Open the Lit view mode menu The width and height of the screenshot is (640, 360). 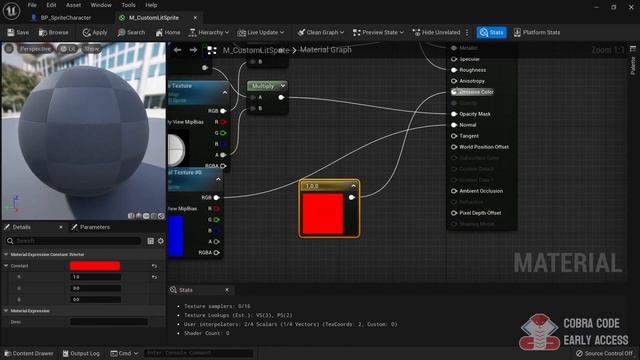point(68,49)
